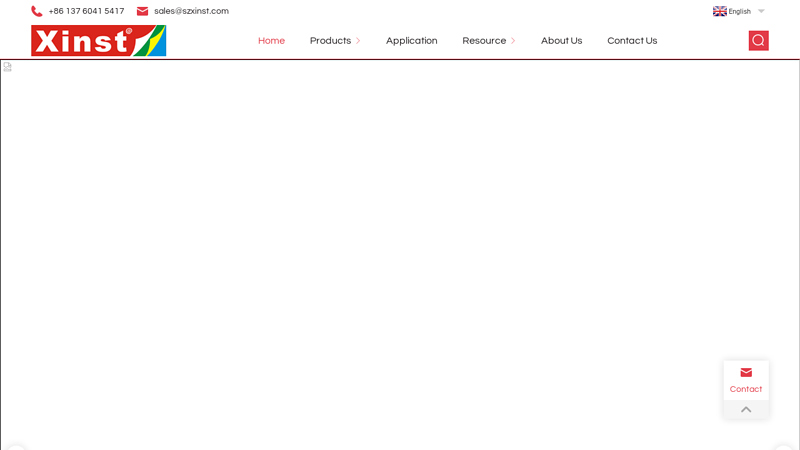Navigate to About Us
Image resolution: width=800 pixels, height=450 pixels.
pyautogui.click(x=561, y=41)
